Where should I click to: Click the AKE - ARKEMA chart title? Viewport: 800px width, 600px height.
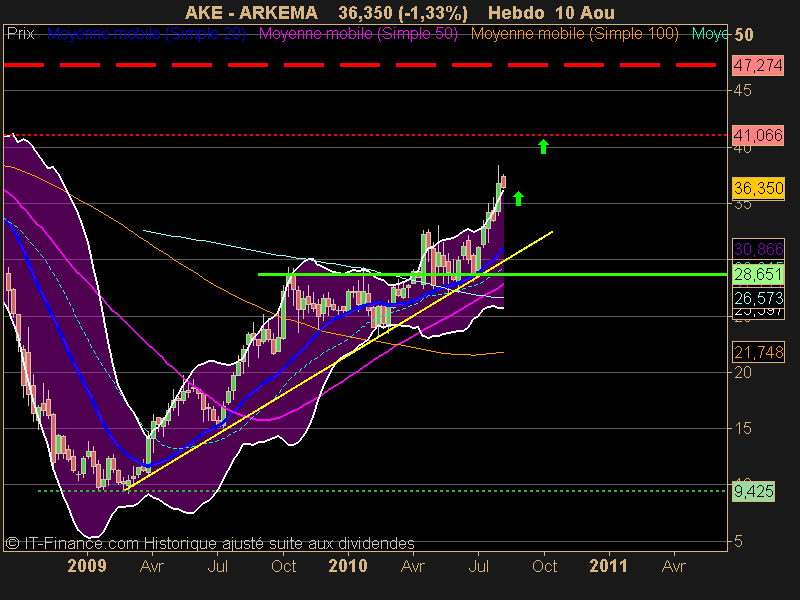(251, 12)
